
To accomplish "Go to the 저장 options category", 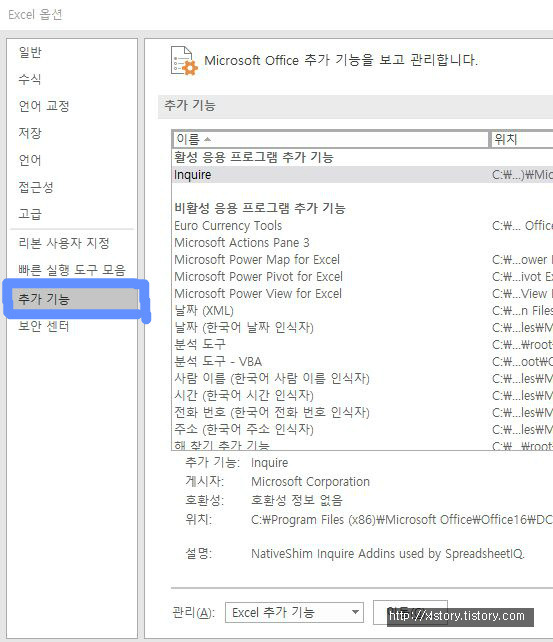I will pos(30,133).
